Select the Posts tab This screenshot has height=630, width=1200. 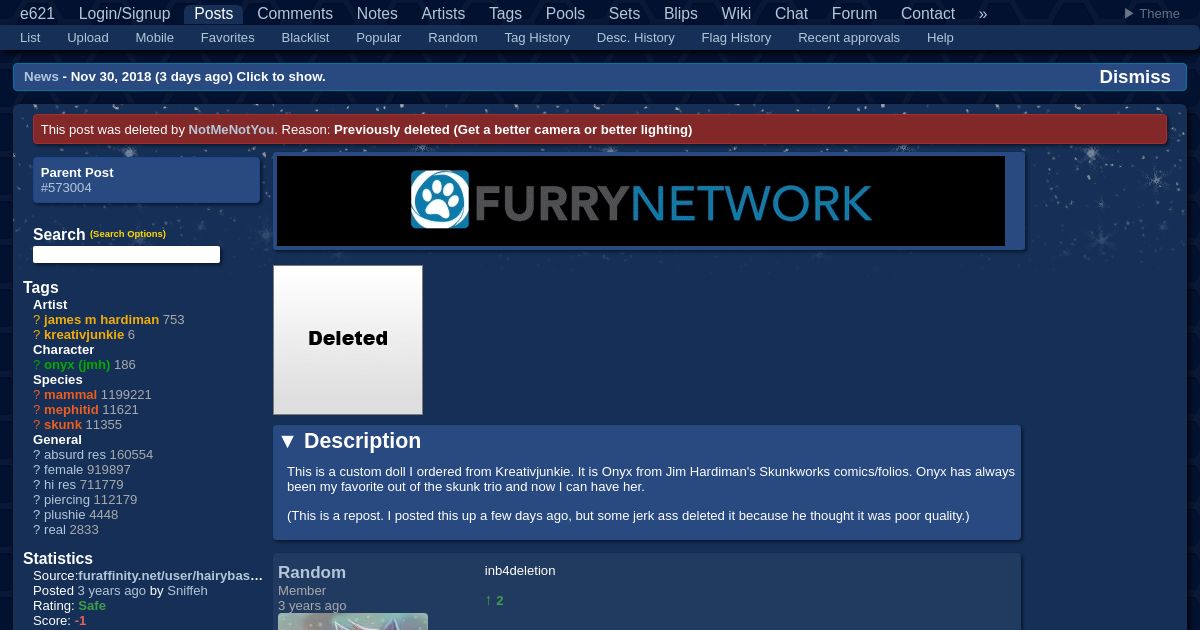point(213,14)
